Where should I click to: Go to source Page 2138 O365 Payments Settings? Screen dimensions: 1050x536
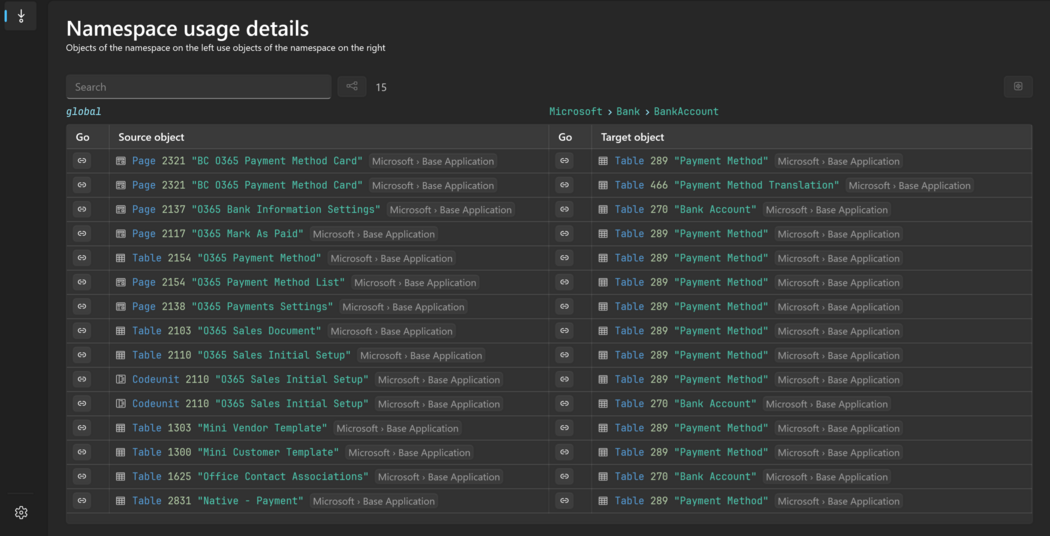point(82,307)
